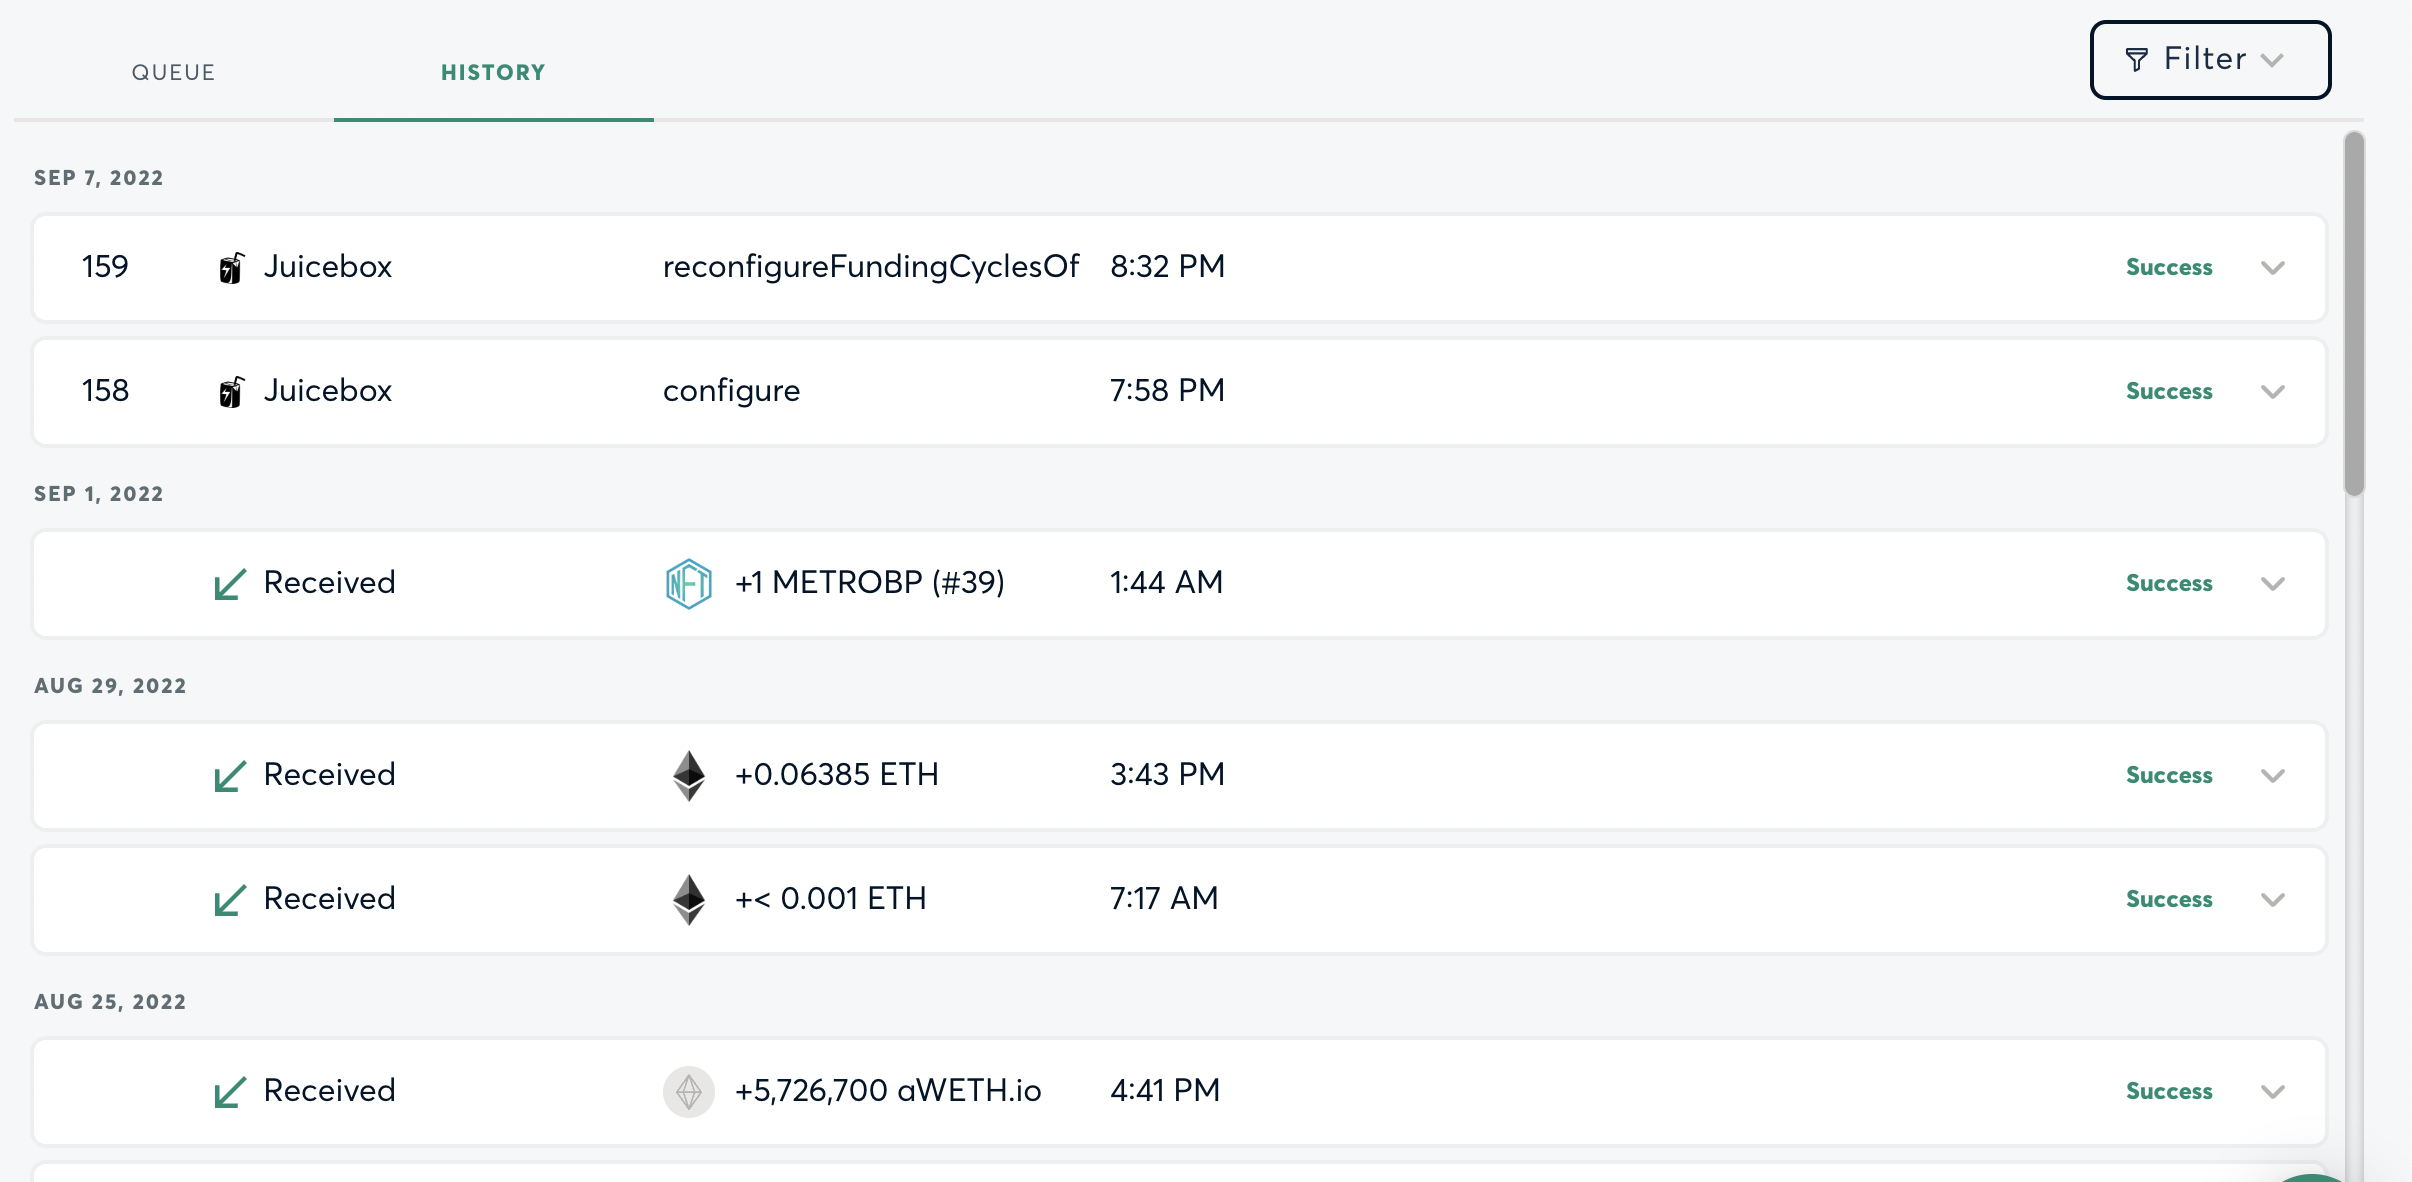Open the Filter dropdown
This screenshot has height=1182, width=2412.
click(2210, 60)
